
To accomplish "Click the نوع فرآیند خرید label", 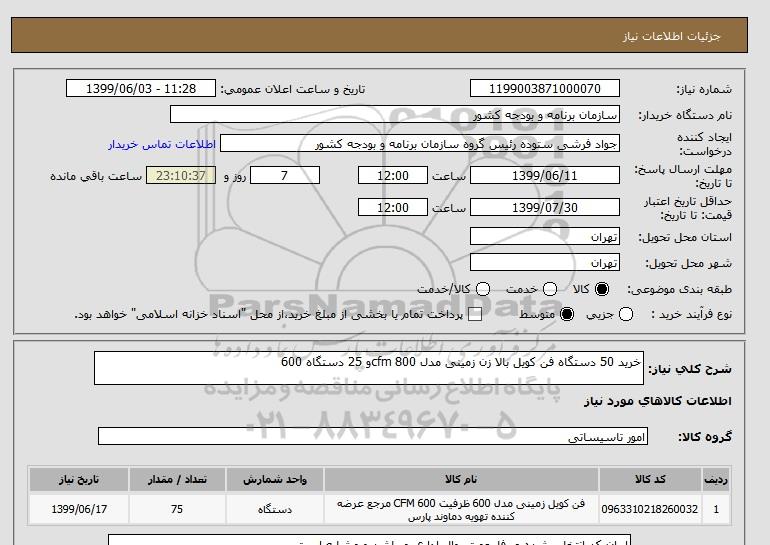I will [x=692, y=314].
